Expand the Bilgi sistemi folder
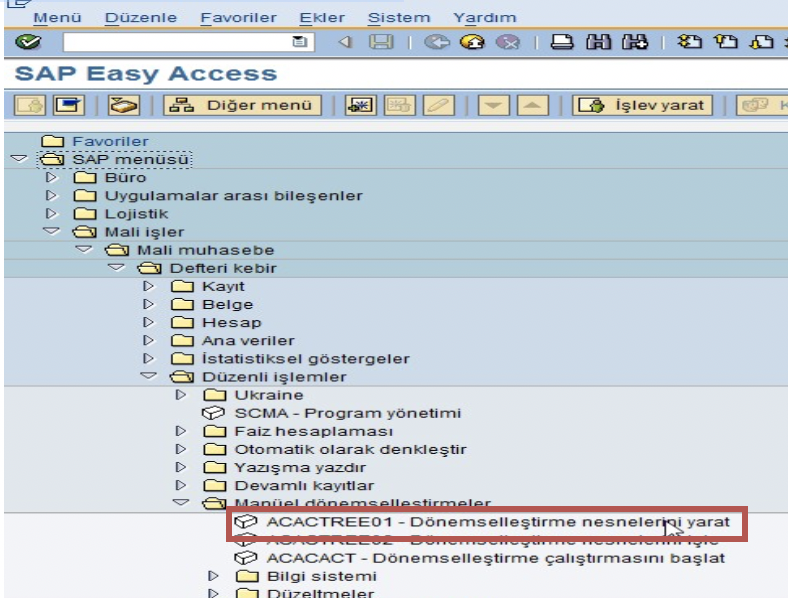788x598 pixels. click(x=213, y=576)
